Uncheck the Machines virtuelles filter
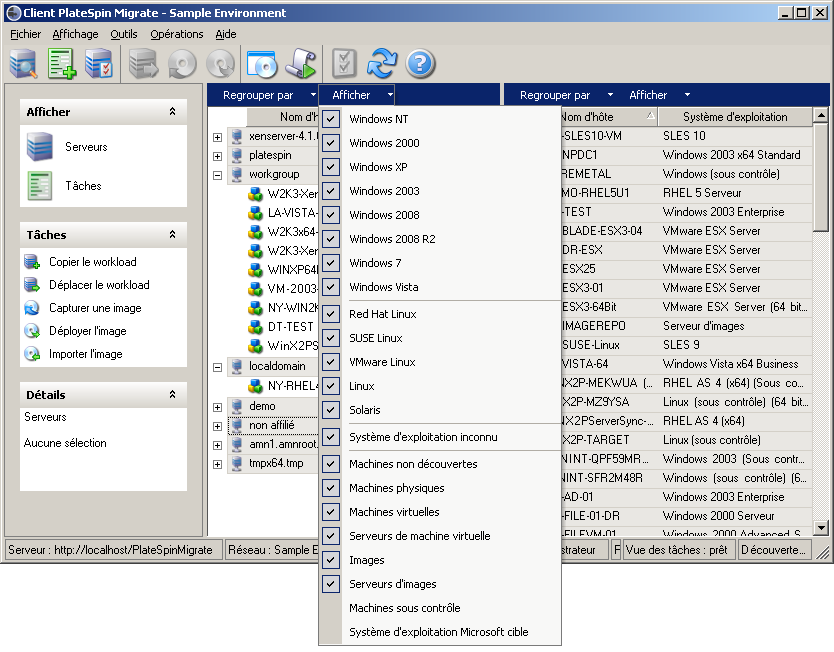 tap(331, 512)
